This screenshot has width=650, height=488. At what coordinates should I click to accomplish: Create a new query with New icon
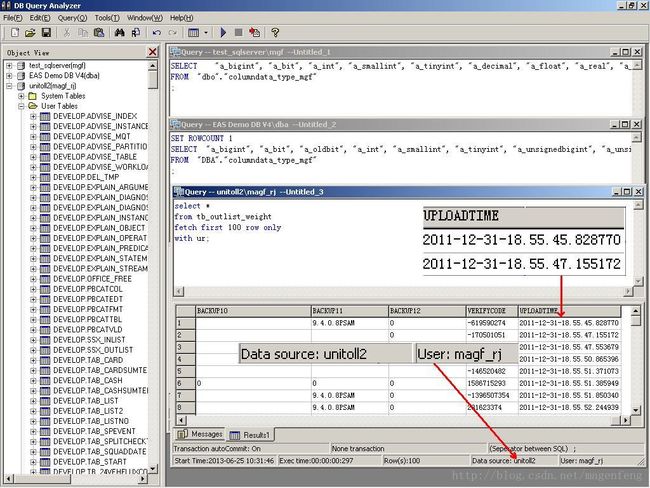point(15,32)
